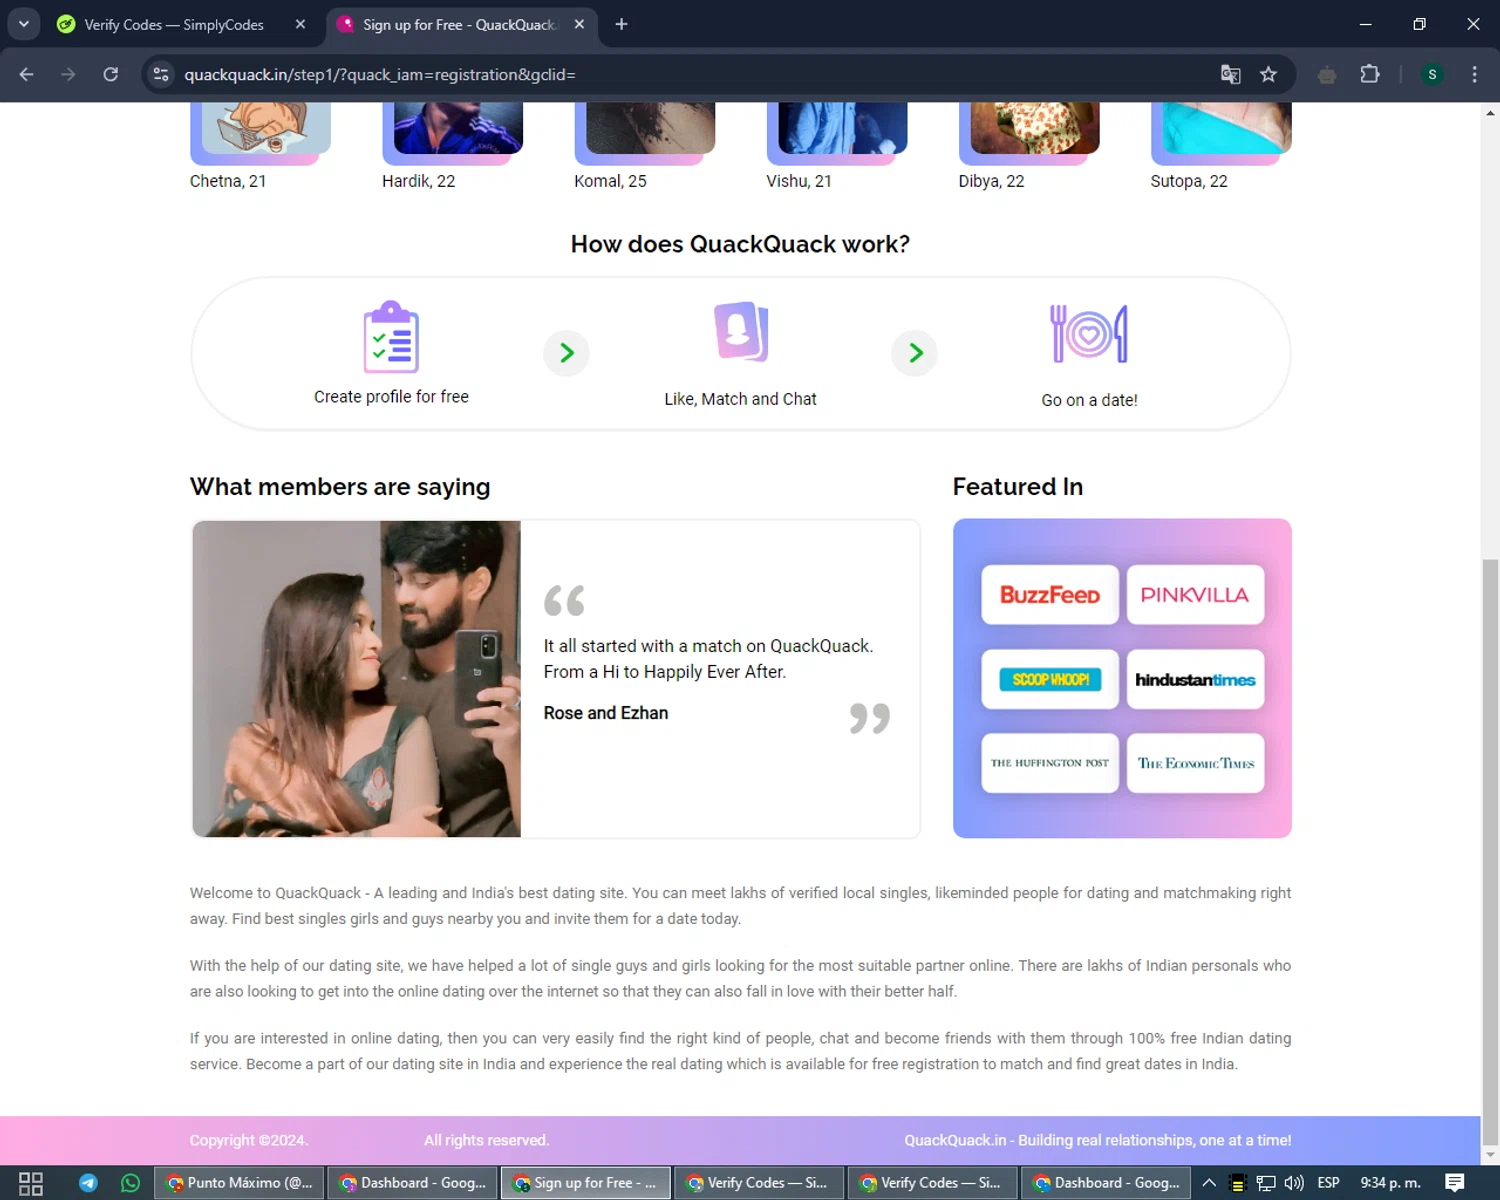Viewport: 1500px width, 1200px height.
Task: Click the first green arrow after Create profile
Action: pos(566,353)
